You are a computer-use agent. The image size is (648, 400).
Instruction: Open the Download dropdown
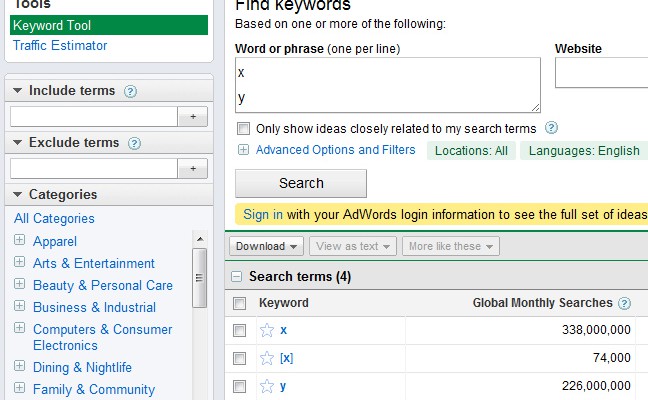coord(266,246)
